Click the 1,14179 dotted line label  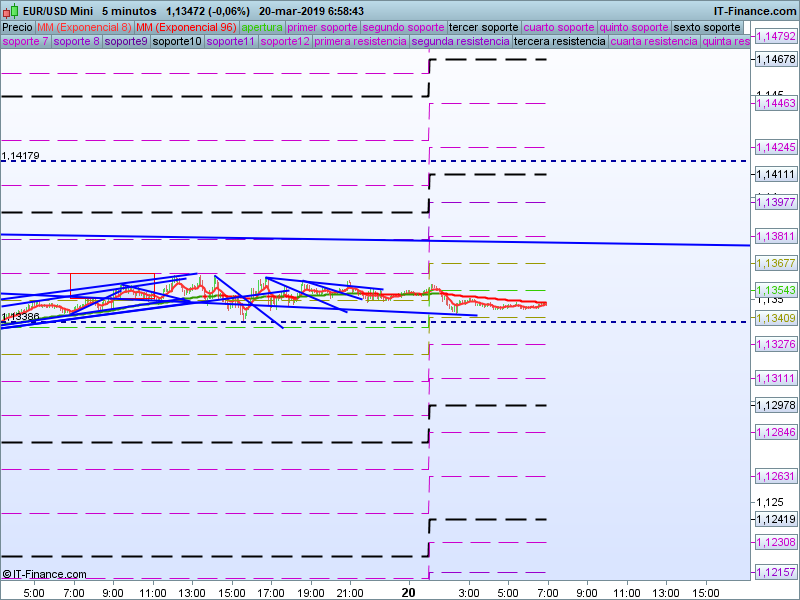click(21, 156)
